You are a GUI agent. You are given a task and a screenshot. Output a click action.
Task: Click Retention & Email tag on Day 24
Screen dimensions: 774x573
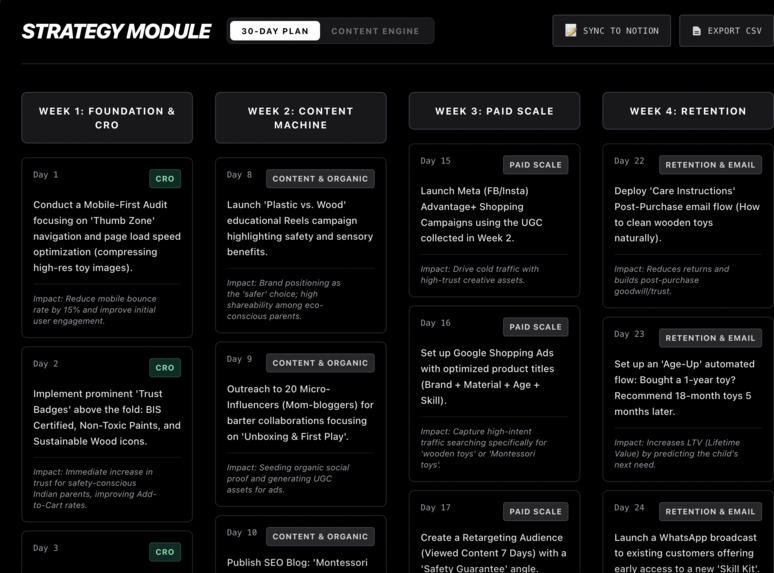click(710, 512)
